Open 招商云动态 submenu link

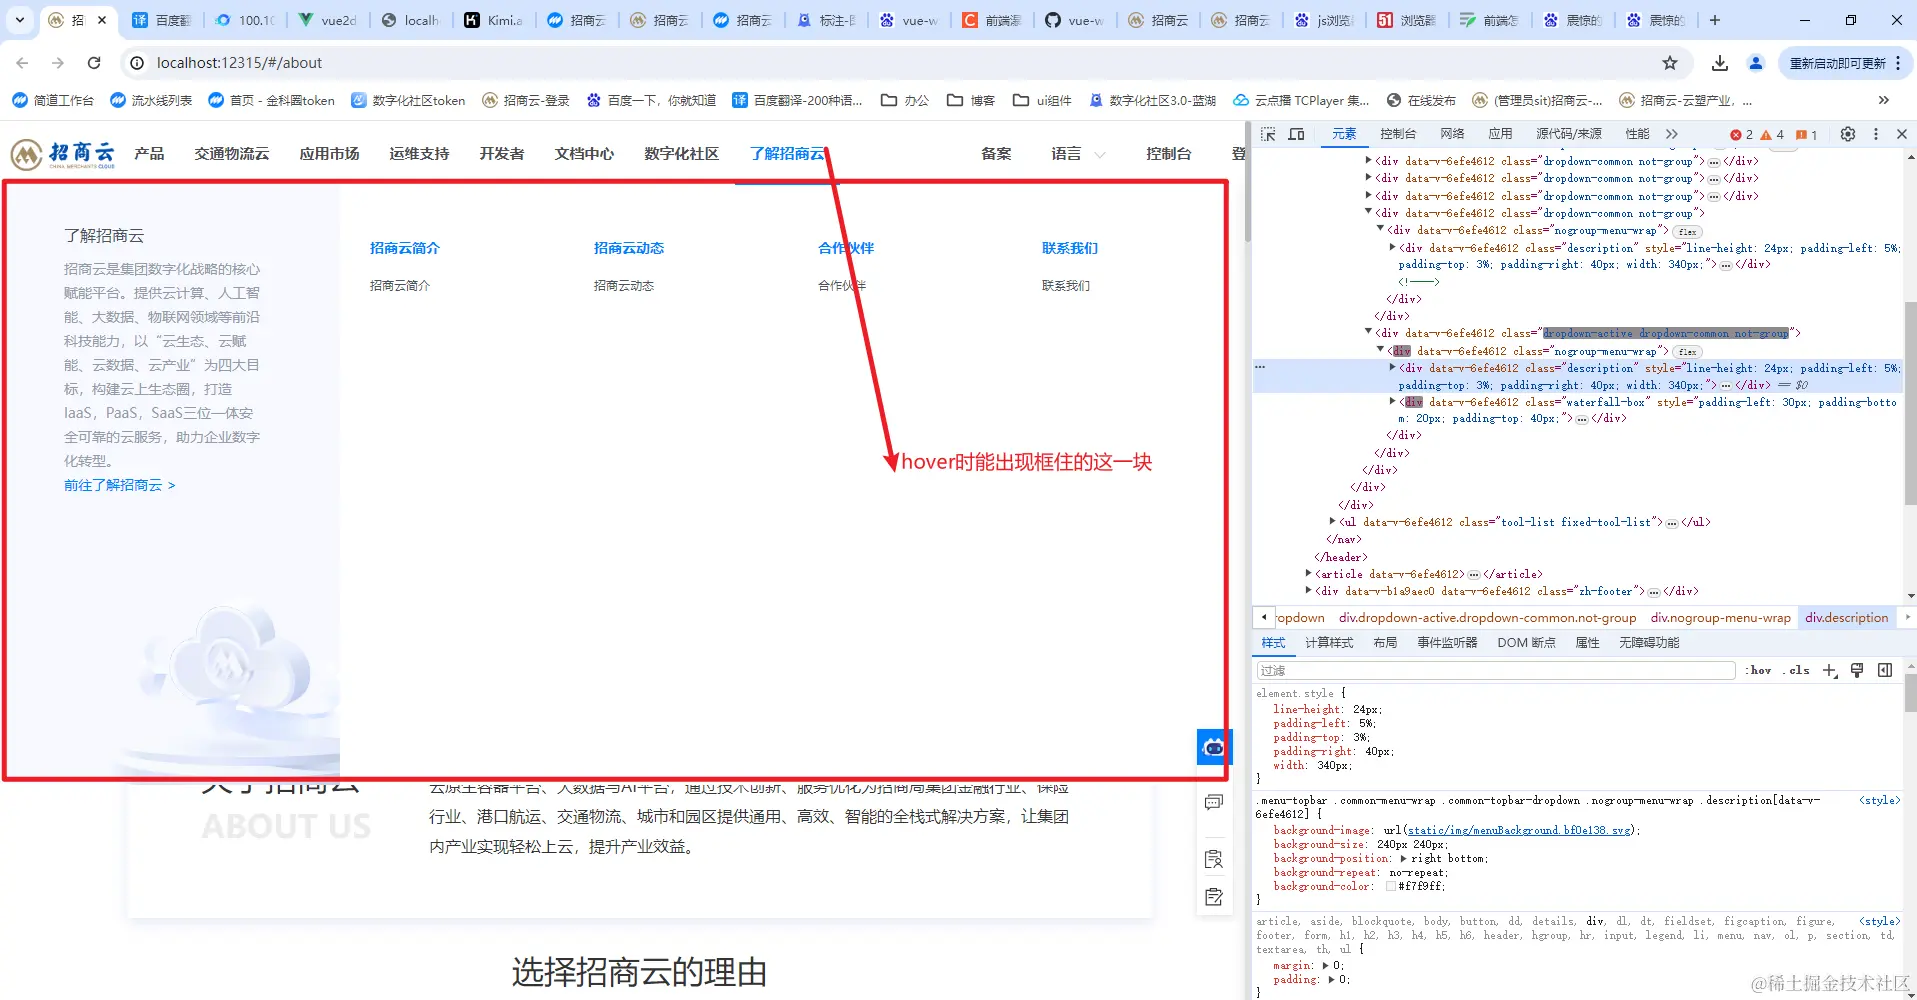(623, 286)
